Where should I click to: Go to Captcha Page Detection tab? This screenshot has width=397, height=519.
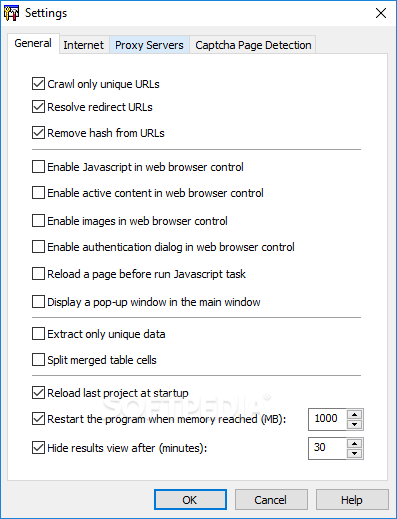tap(253, 45)
